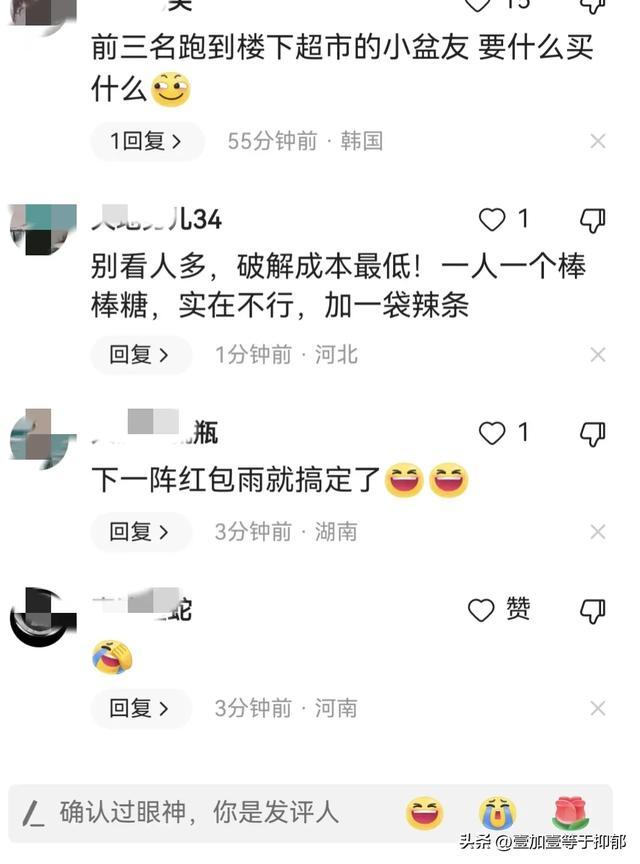Insert laughing emoji from comment bar

point(424,813)
